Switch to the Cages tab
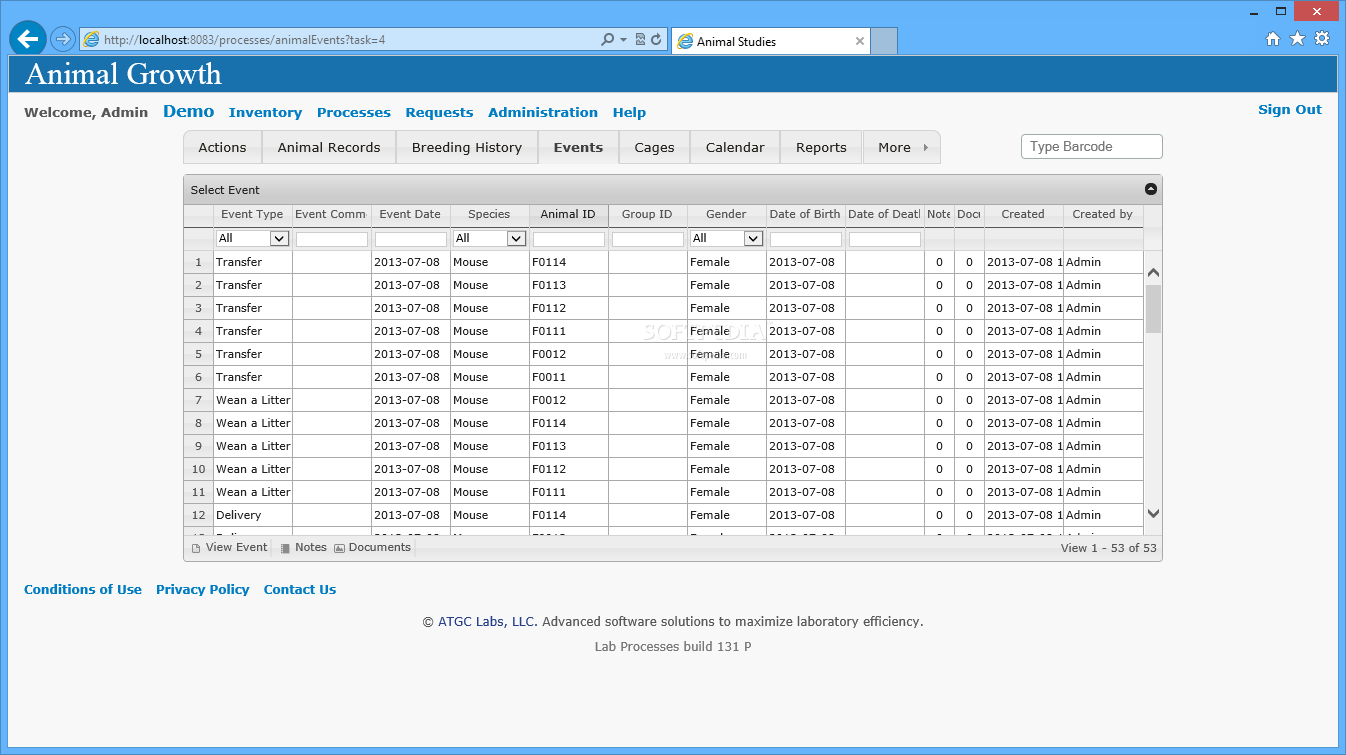Image resolution: width=1346 pixels, height=755 pixels. (x=654, y=147)
